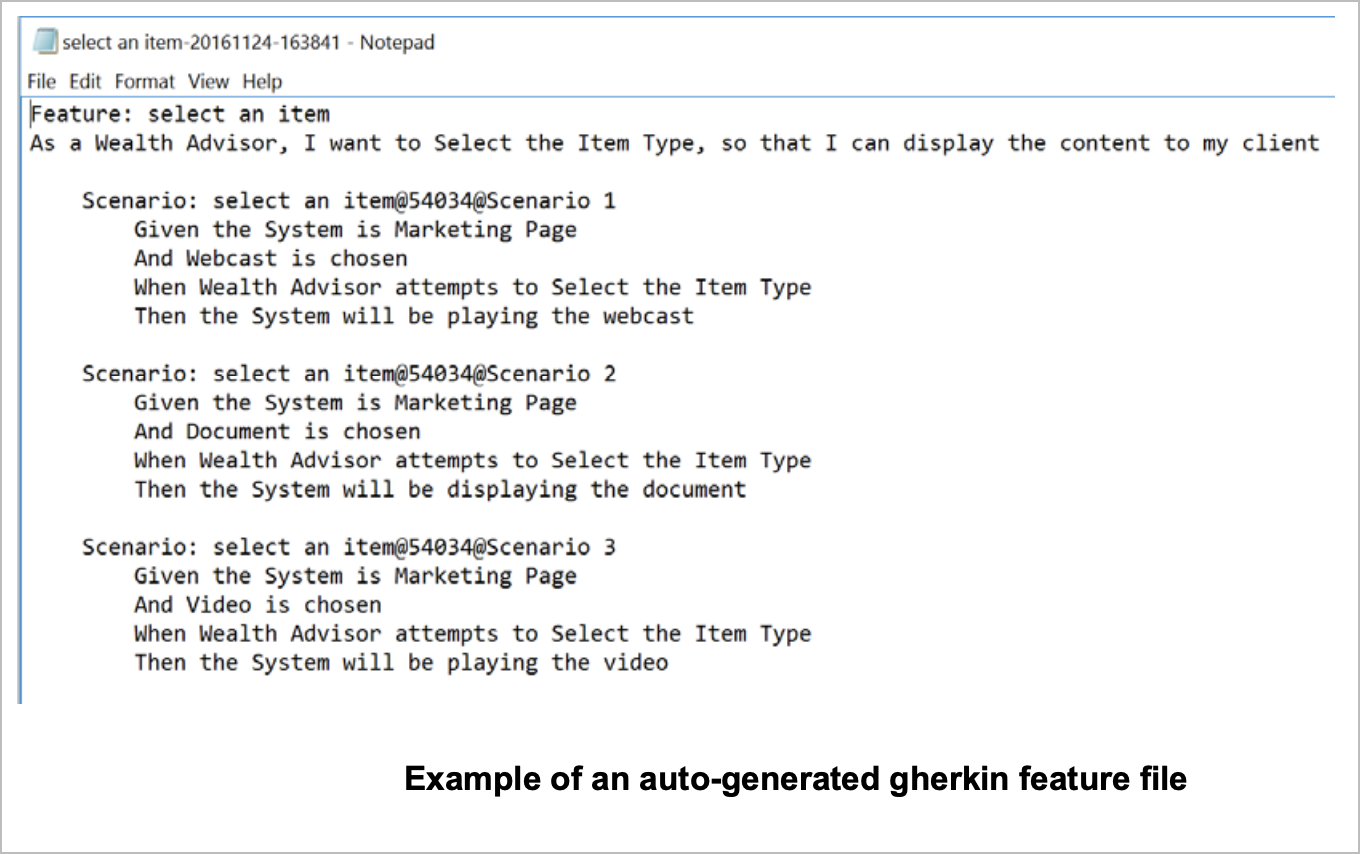Click the 'Given' line under Scenario 3
1360x854 pixels.
[x=355, y=576]
